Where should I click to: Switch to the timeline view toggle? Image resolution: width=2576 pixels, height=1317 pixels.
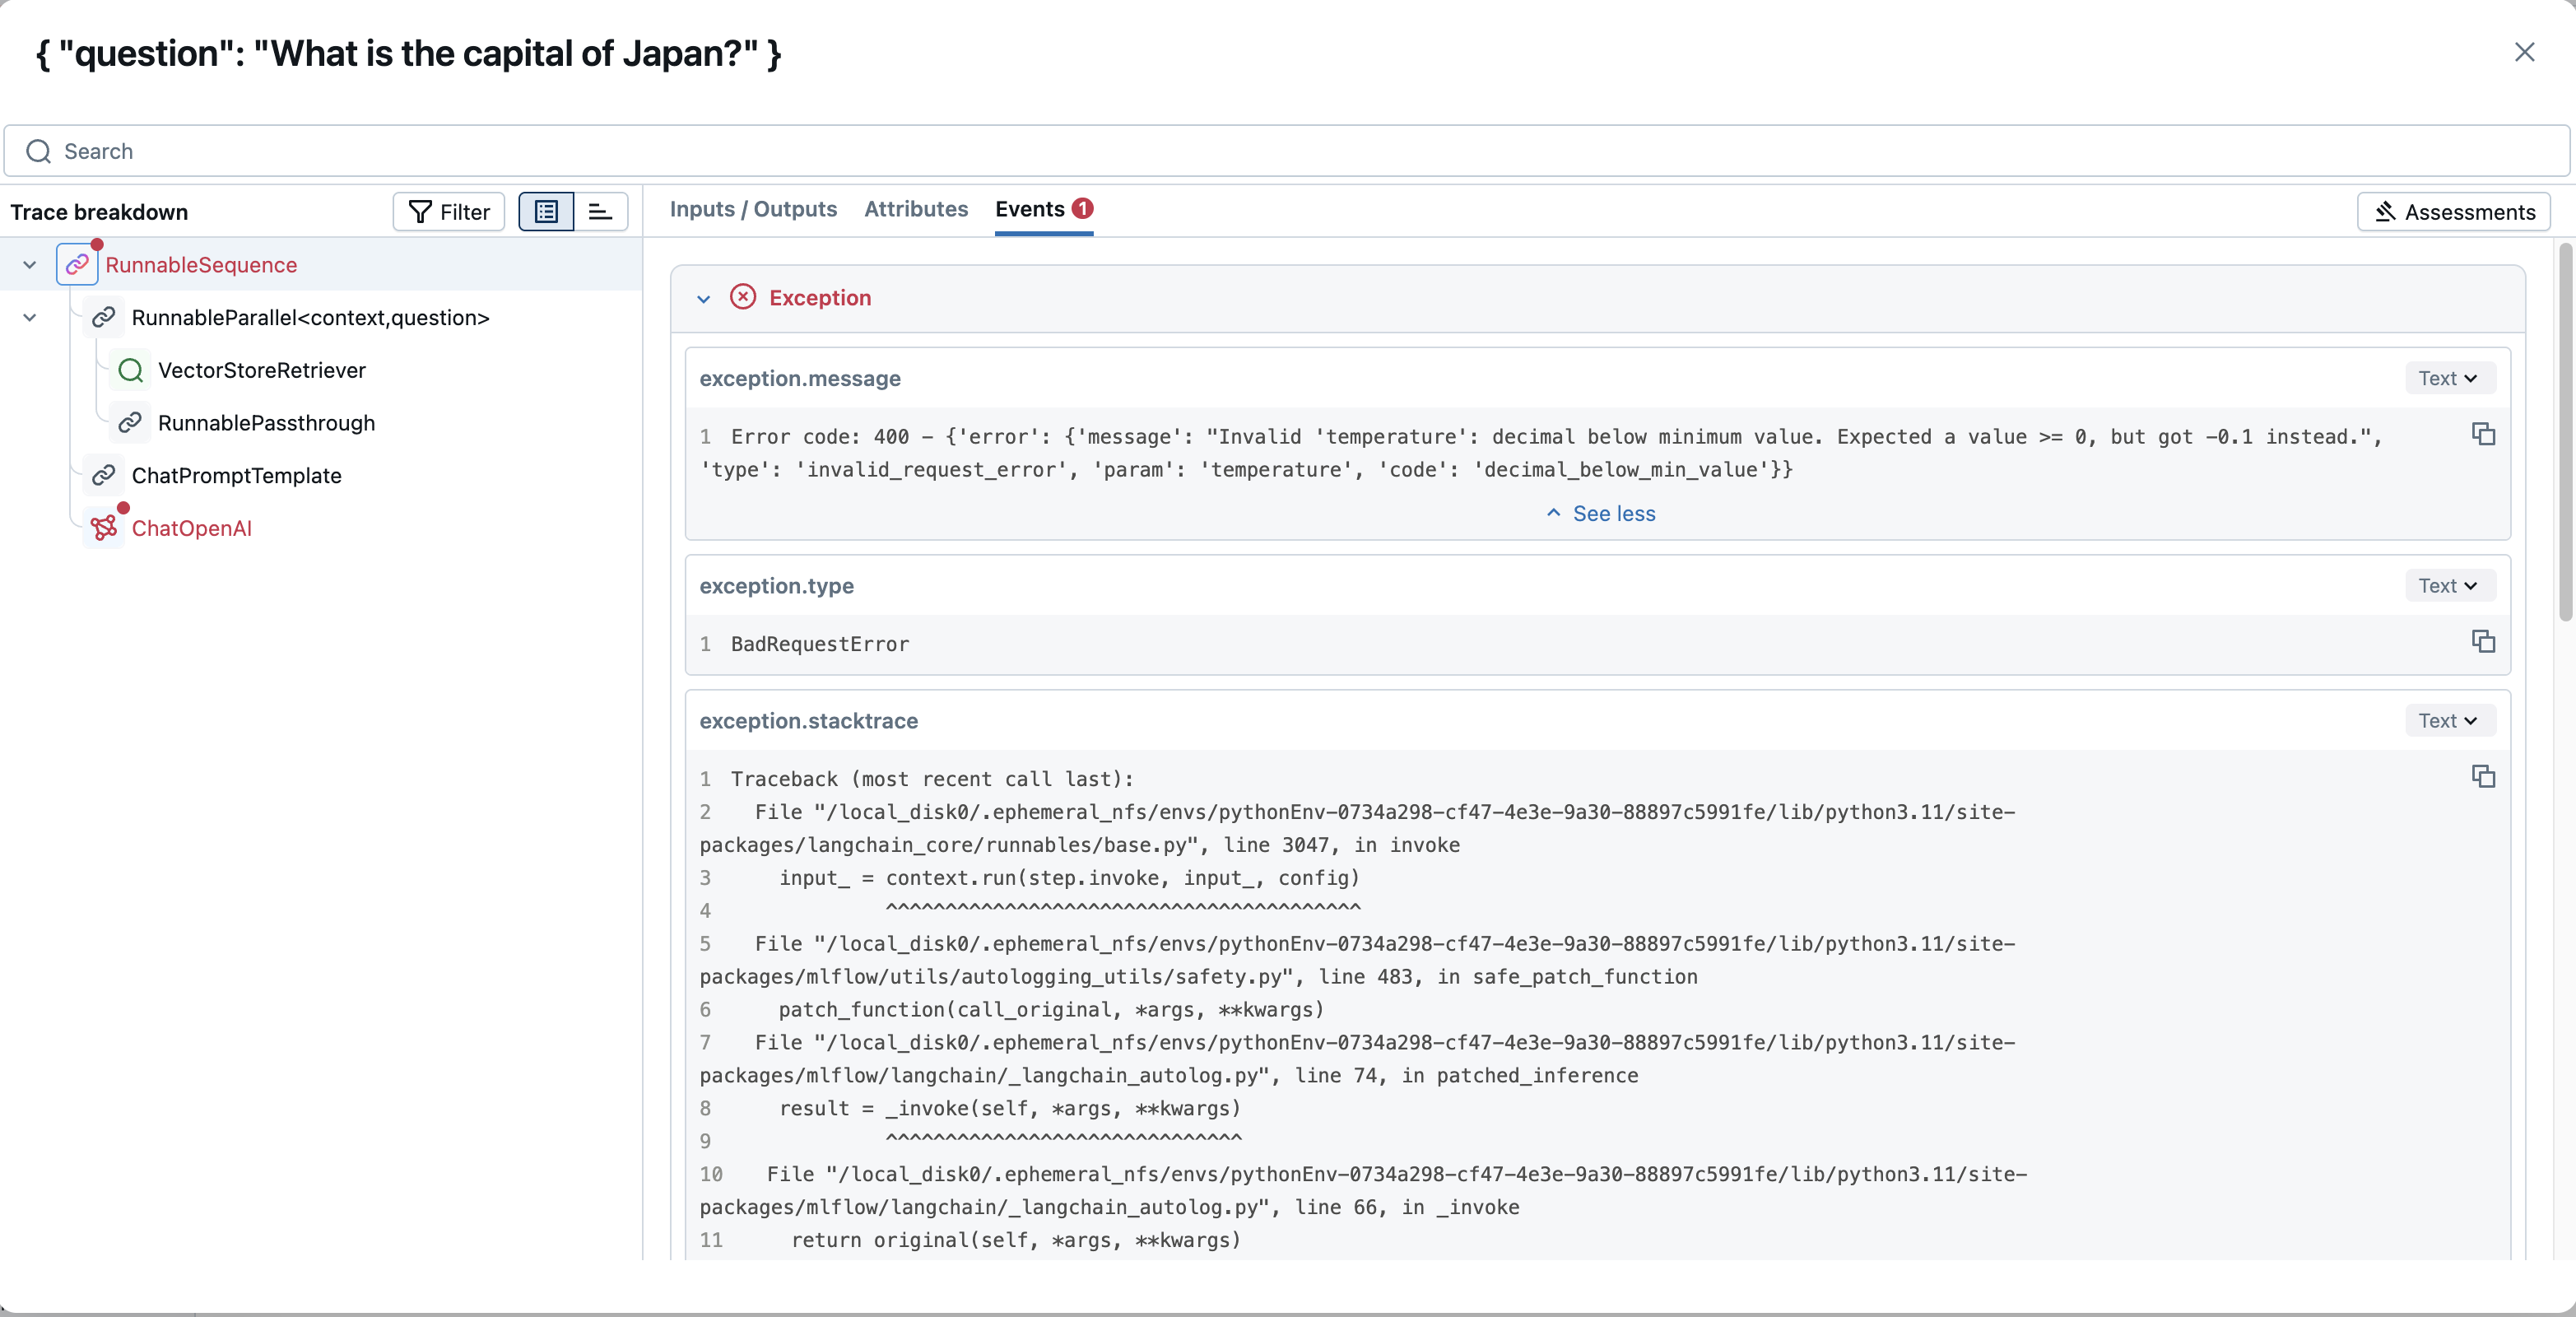600,212
